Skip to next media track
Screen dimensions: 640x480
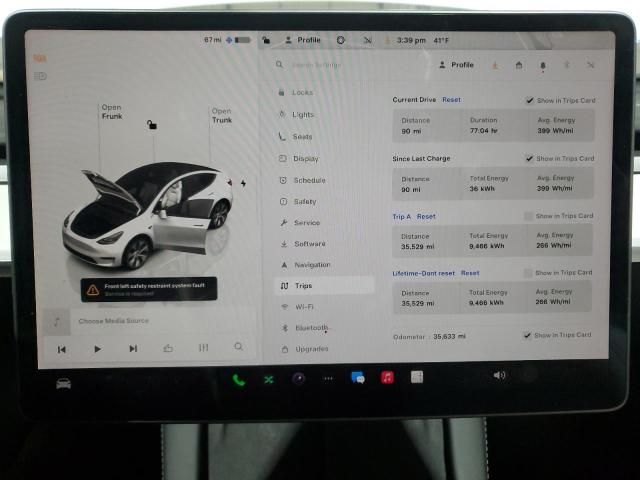pos(133,349)
